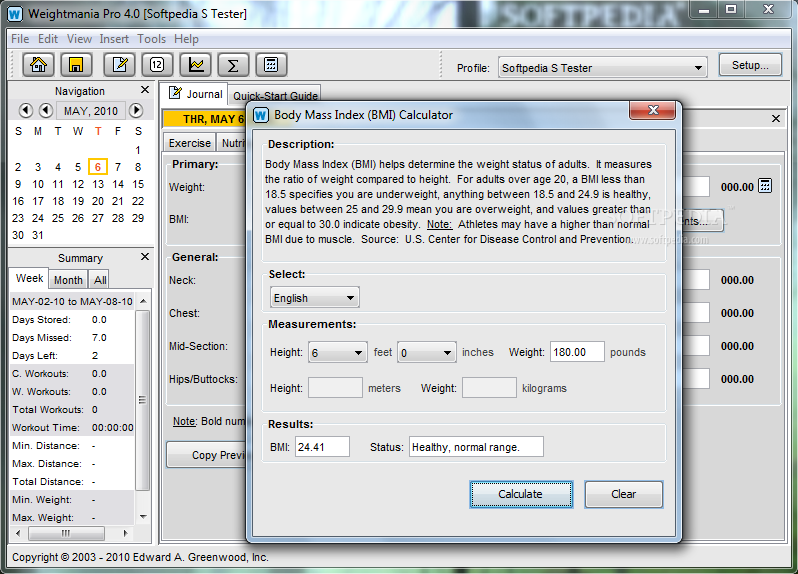798x574 pixels.
Task: Open the Tools menu
Action: point(152,39)
